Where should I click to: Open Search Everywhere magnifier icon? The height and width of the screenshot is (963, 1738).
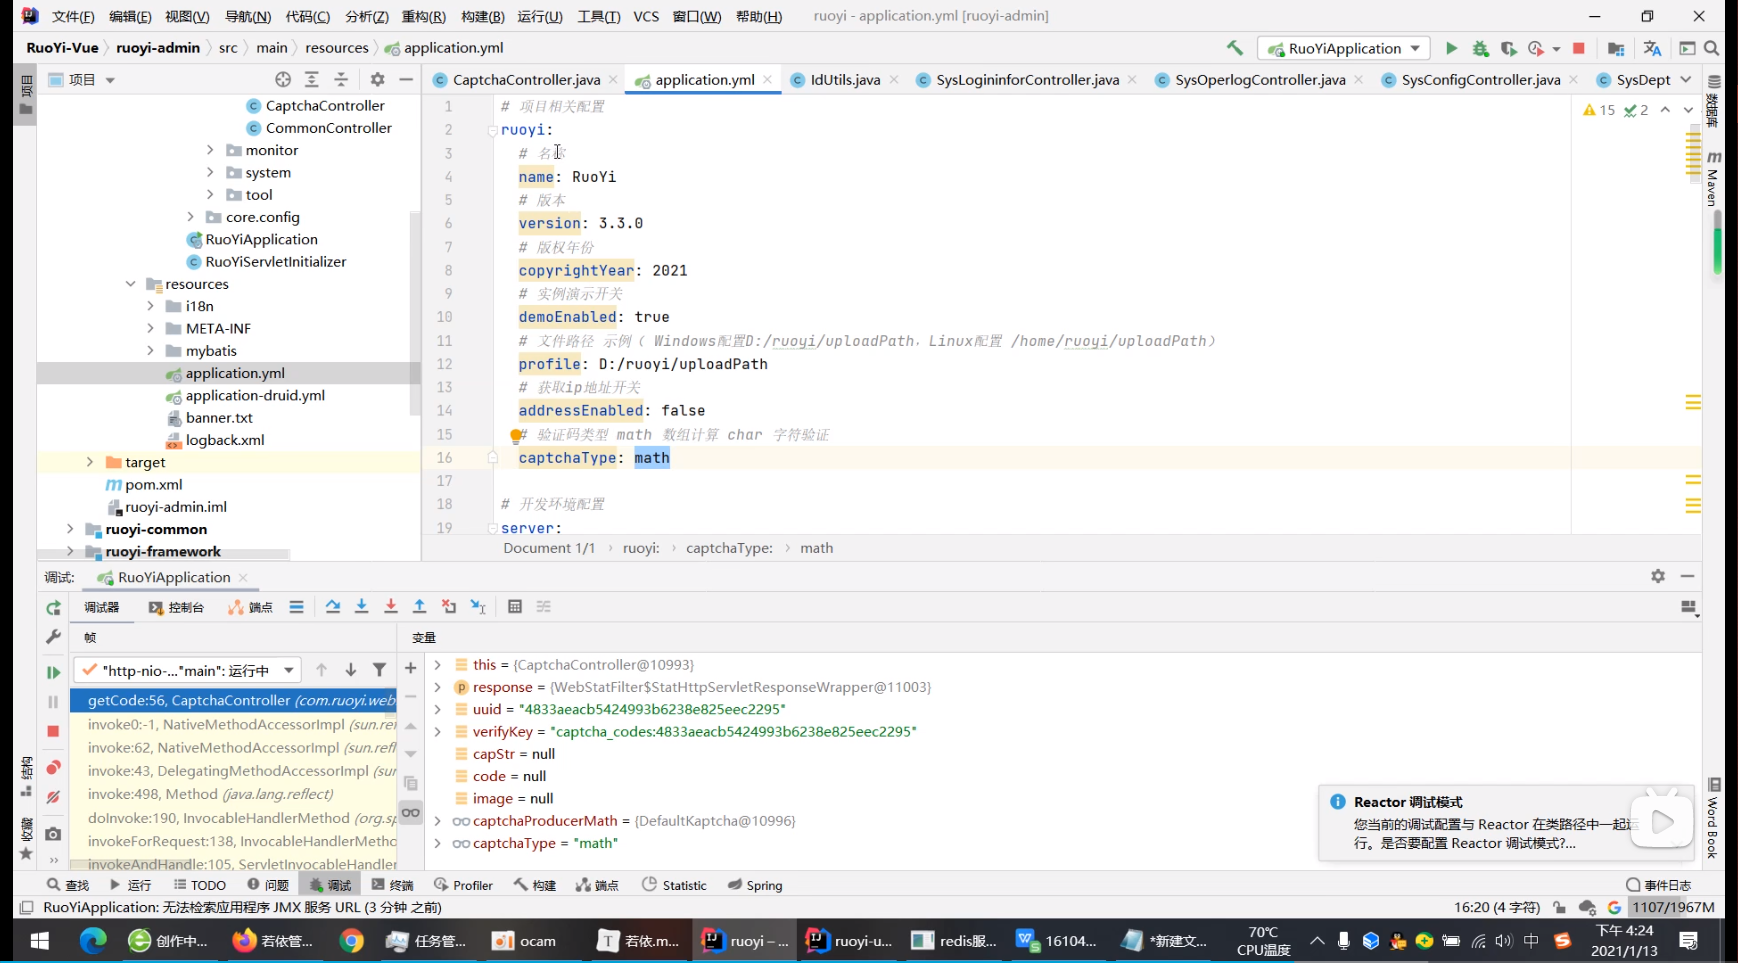(1712, 48)
